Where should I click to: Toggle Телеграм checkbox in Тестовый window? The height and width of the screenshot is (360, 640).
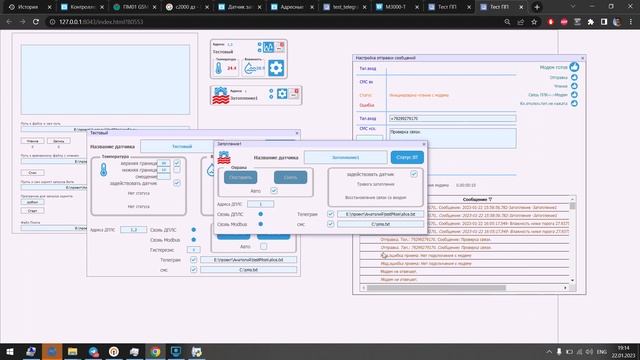coord(193,260)
